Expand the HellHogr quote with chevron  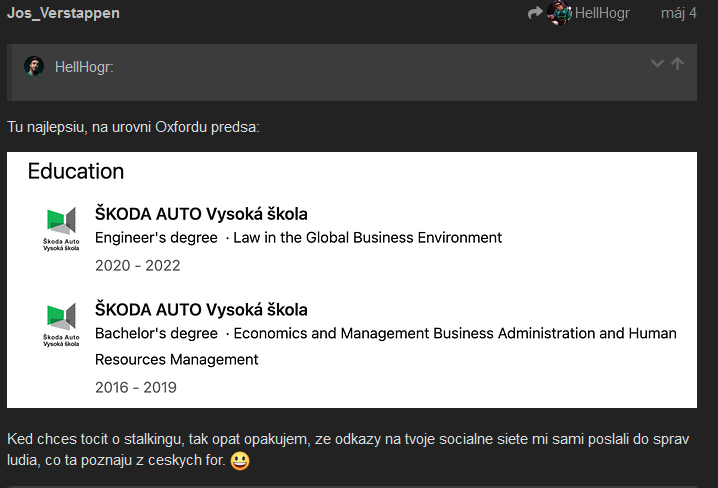pyautogui.click(x=657, y=64)
